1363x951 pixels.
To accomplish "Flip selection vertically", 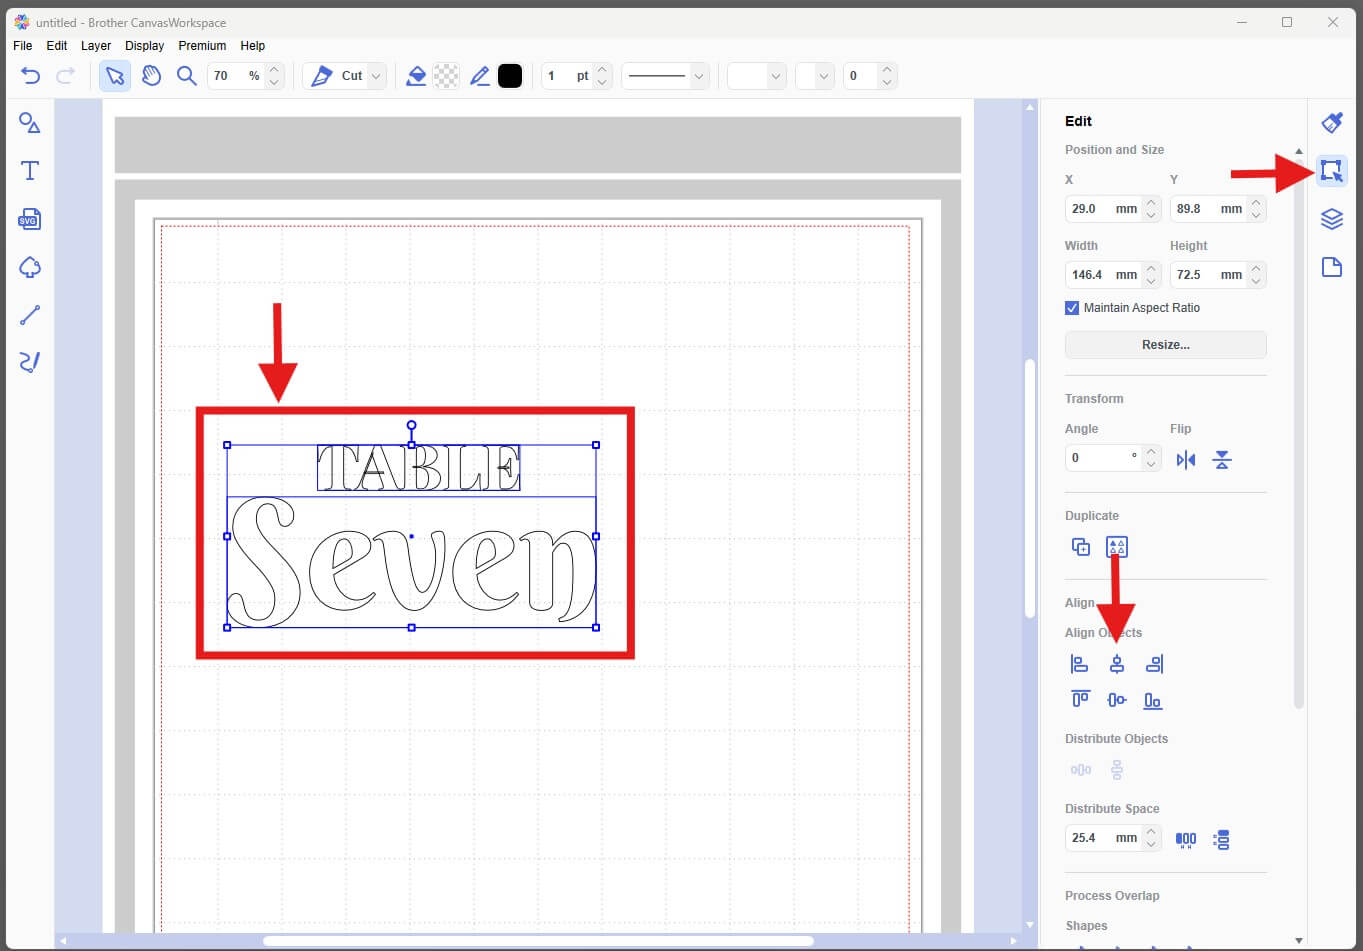I will click(x=1222, y=460).
